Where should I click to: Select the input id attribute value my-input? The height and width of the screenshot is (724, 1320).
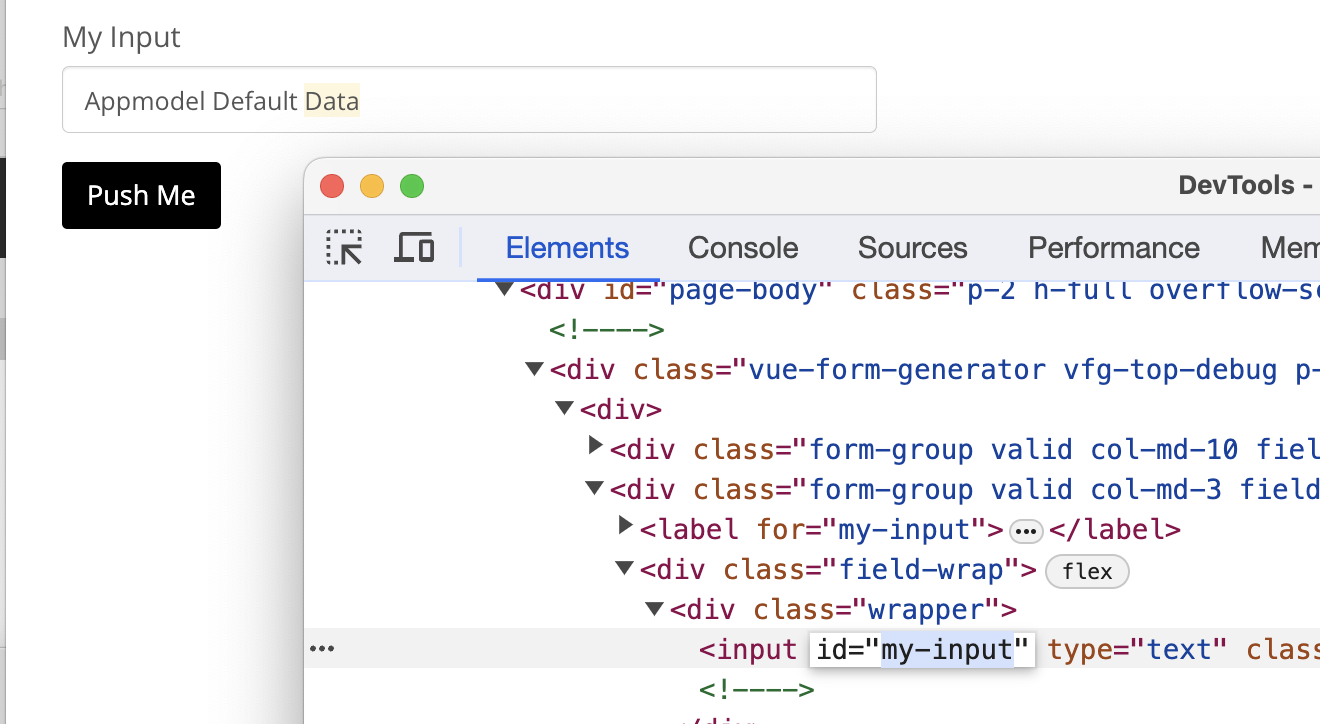947,650
